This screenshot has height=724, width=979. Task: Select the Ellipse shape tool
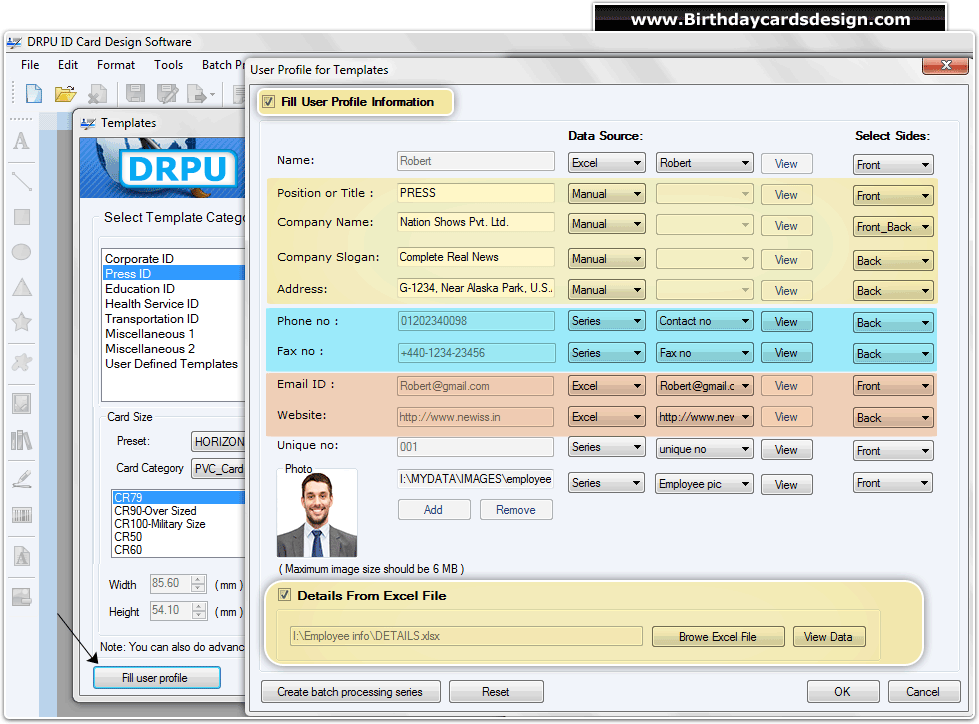[x=21, y=252]
